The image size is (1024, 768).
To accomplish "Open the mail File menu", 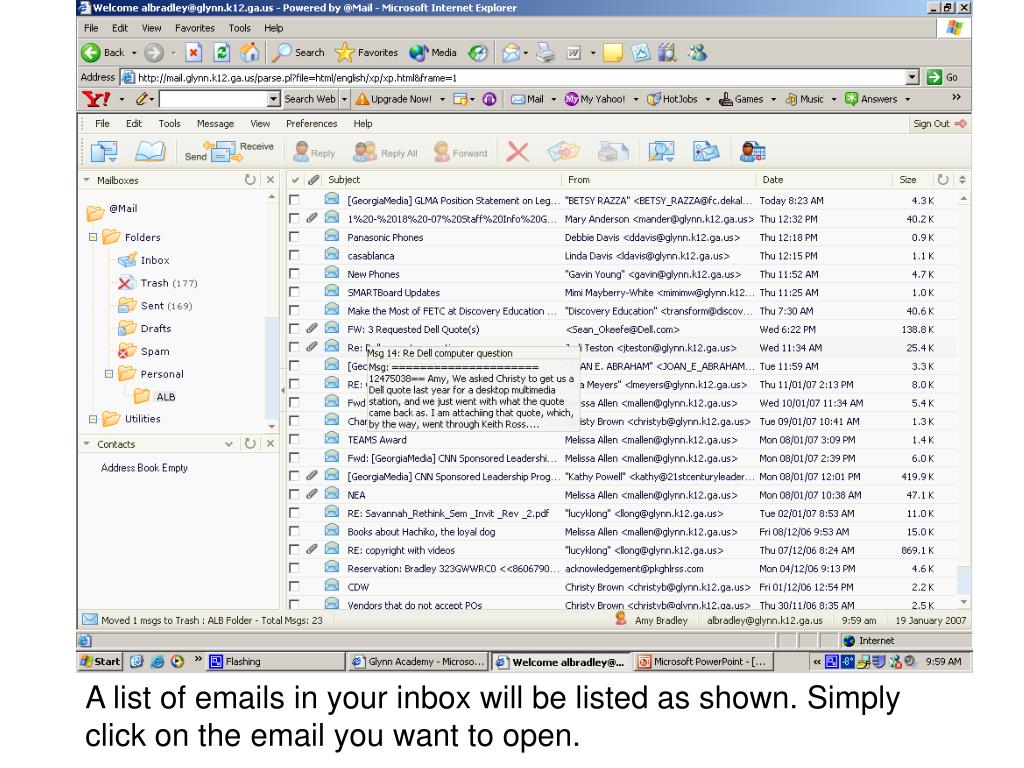I will 103,123.
